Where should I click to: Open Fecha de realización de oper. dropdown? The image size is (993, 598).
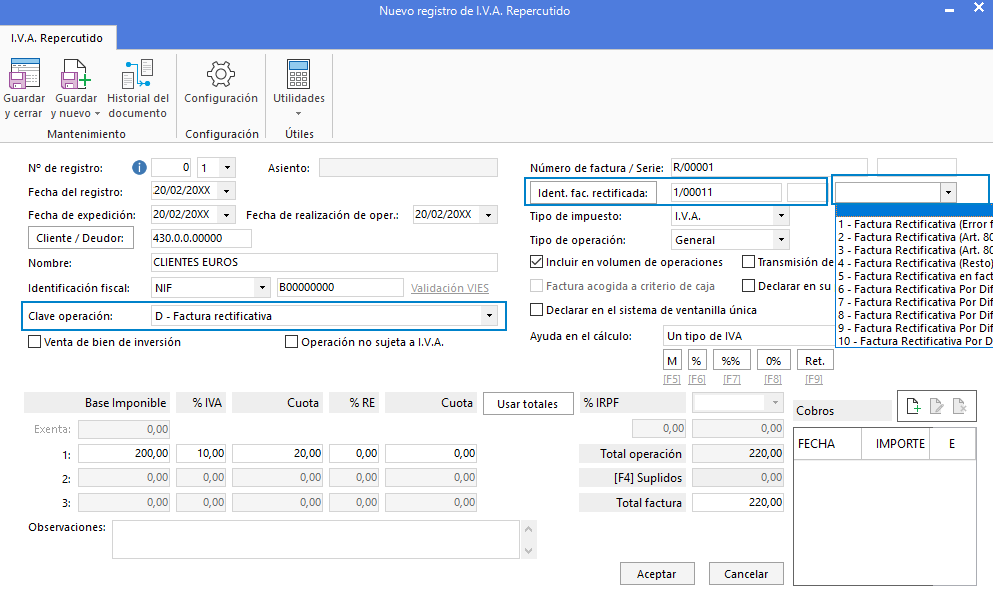(488, 215)
